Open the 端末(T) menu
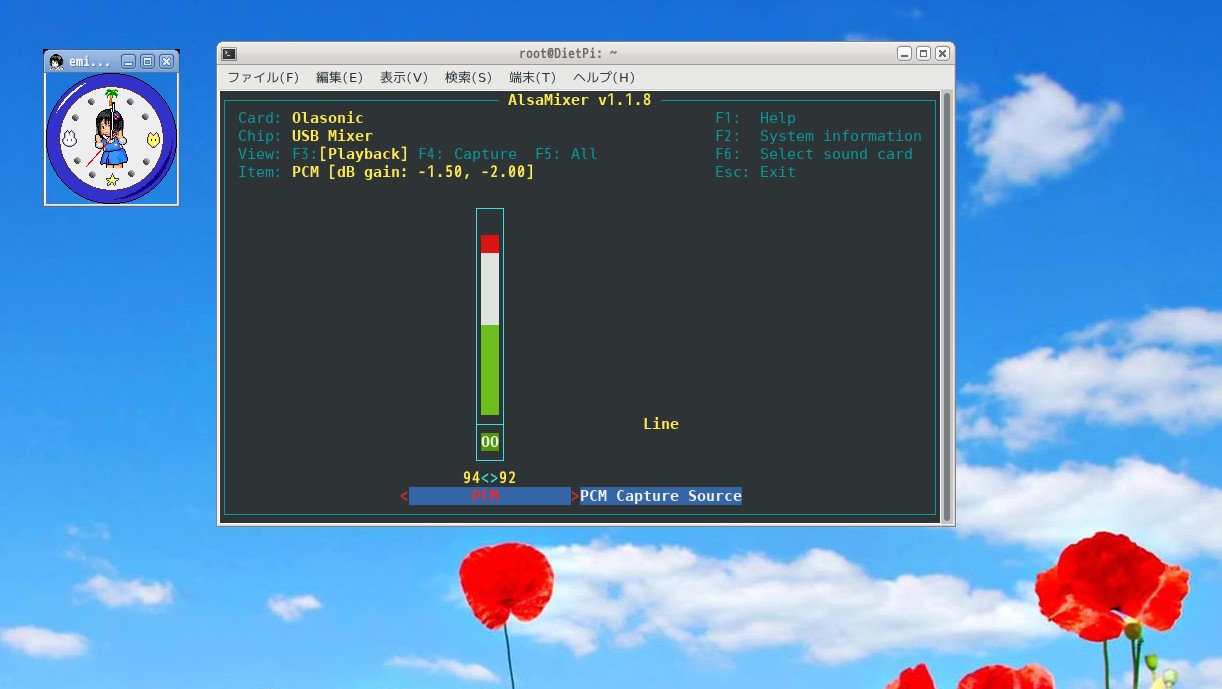 532,78
